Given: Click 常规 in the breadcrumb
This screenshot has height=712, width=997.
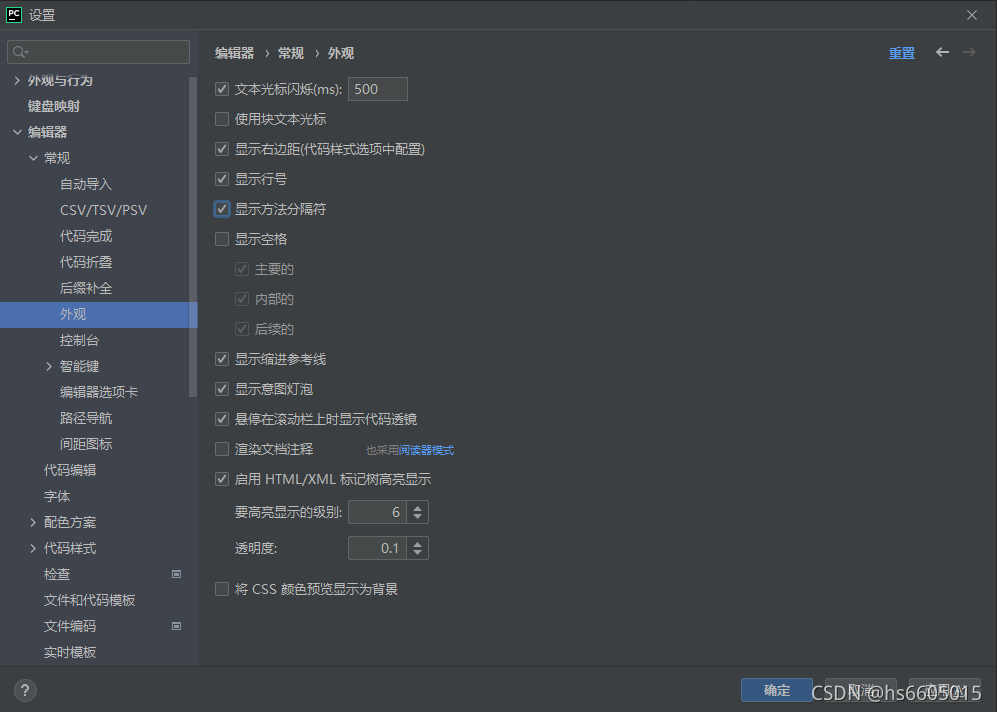Looking at the screenshot, I should pyautogui.click(x=291, y=53).
